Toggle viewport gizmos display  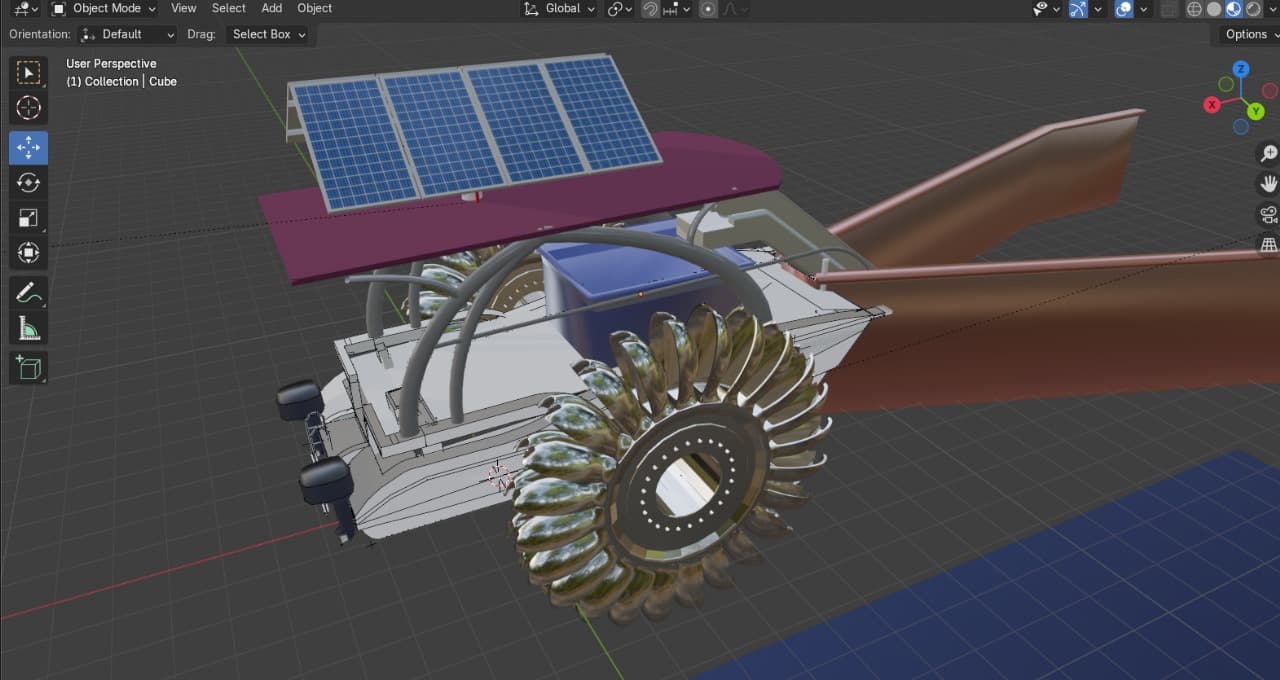(x=1078, y=9)
